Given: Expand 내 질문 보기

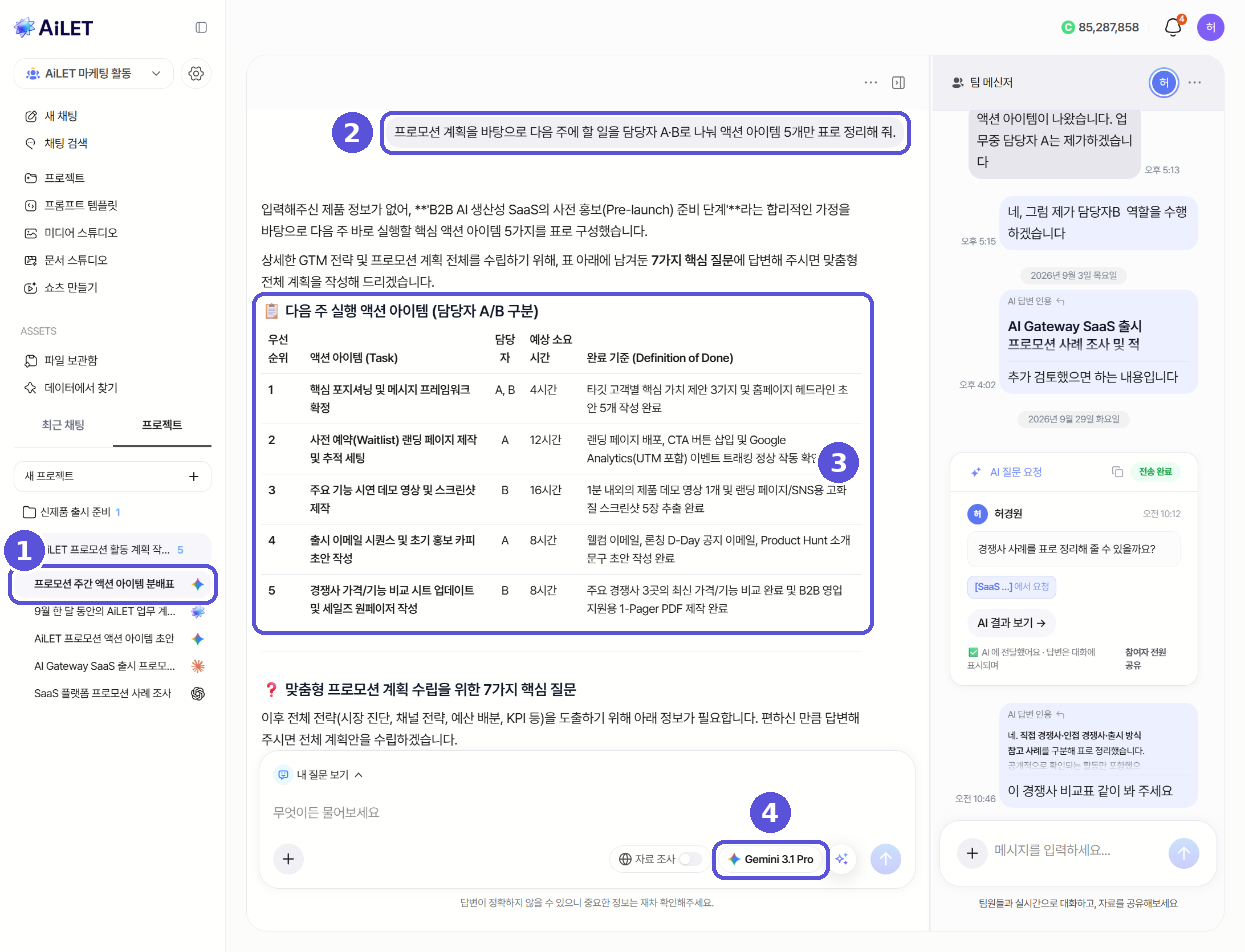Looking at the screenshot, I should [x=320, y=774].
